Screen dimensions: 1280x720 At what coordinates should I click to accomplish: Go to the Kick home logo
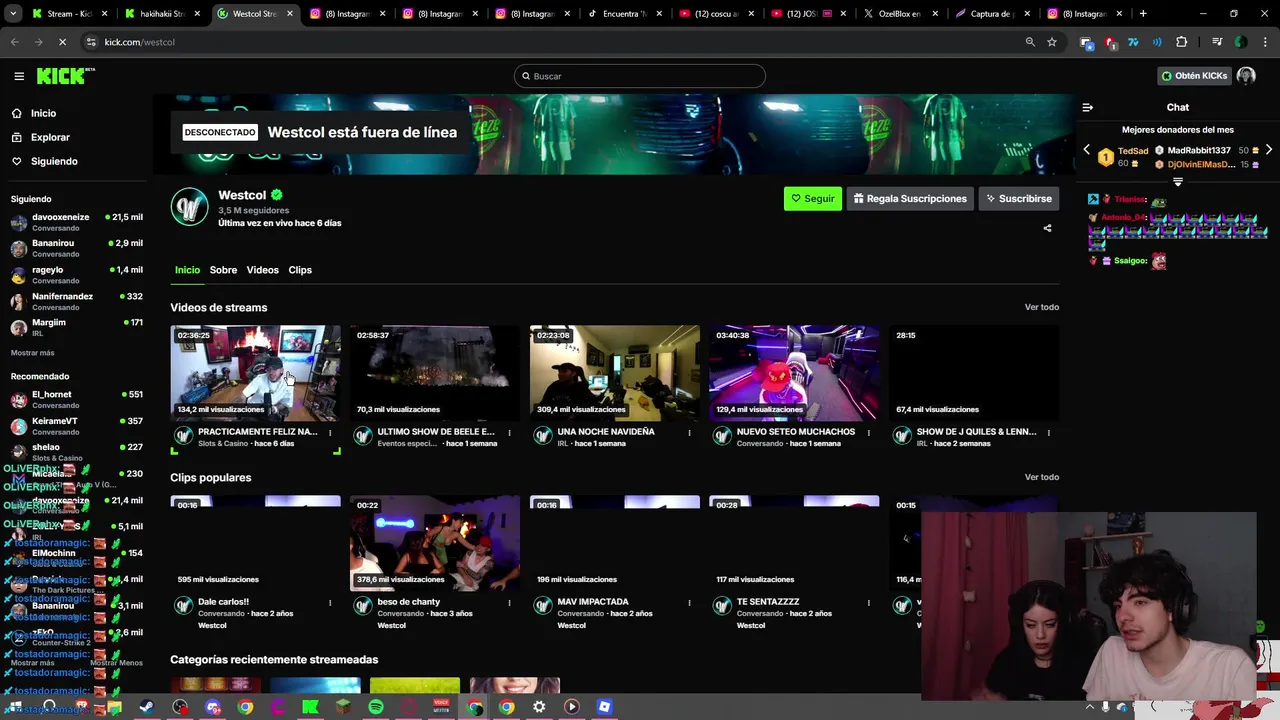(65, 76)
